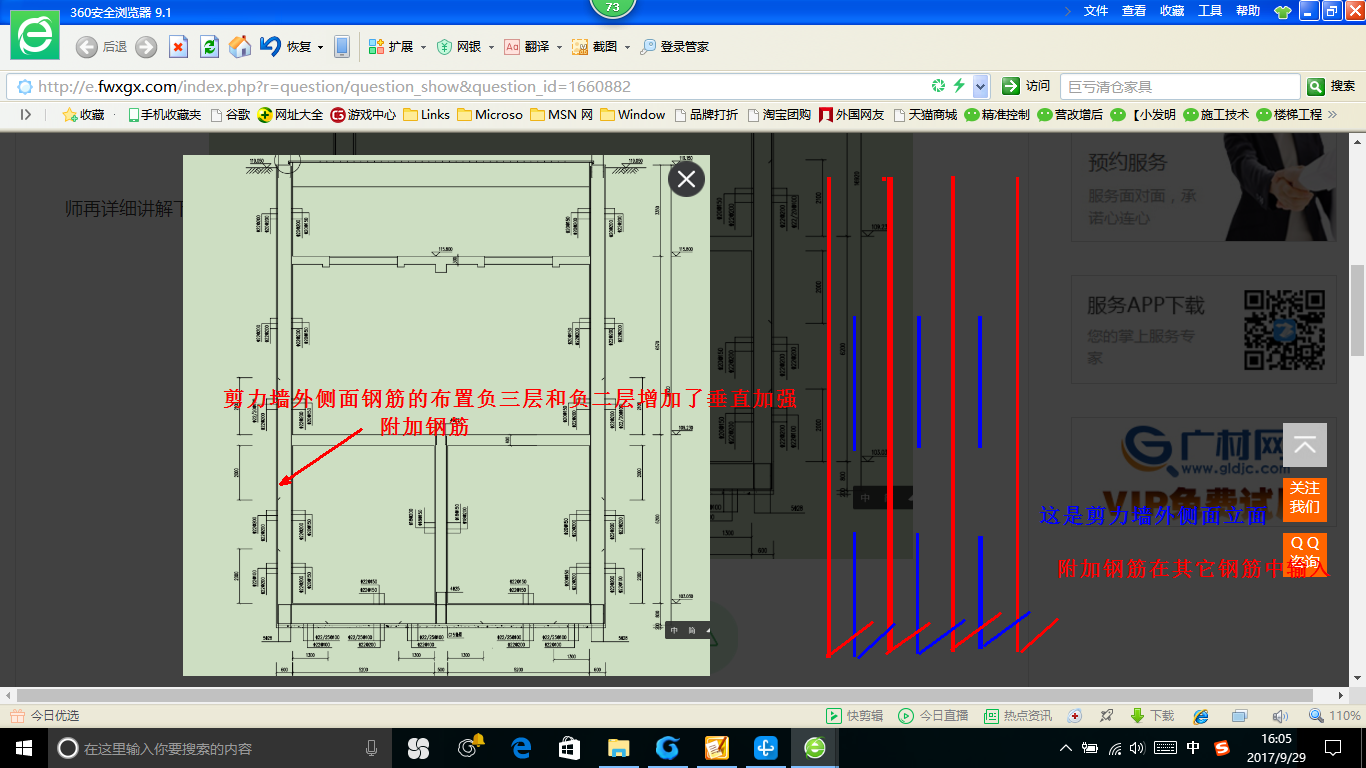
Task: Expand the 扩展 dropdown arrow
Action: (423, 47)
